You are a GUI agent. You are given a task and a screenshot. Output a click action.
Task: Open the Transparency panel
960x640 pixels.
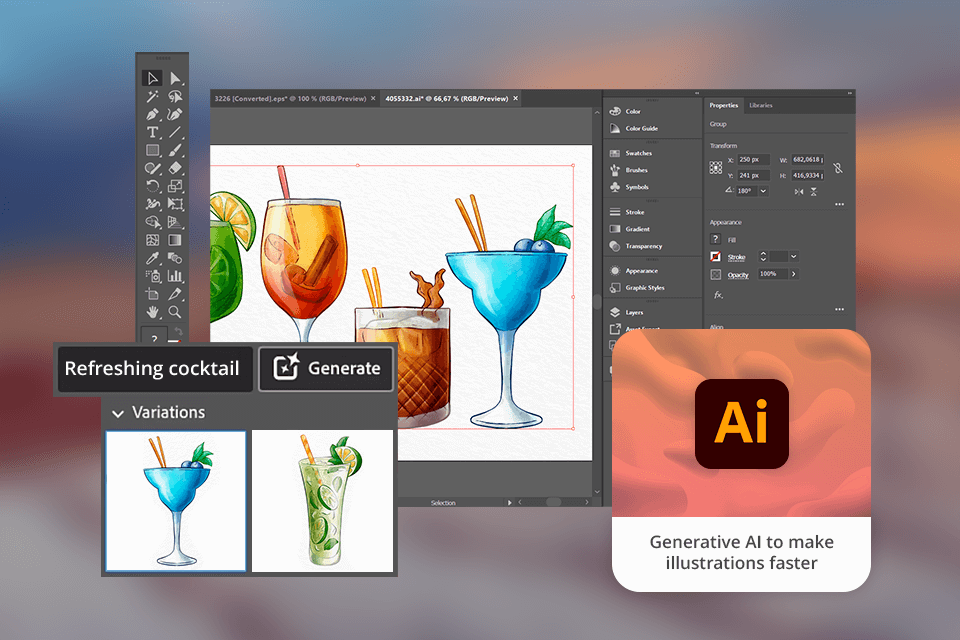click(636, 246)
